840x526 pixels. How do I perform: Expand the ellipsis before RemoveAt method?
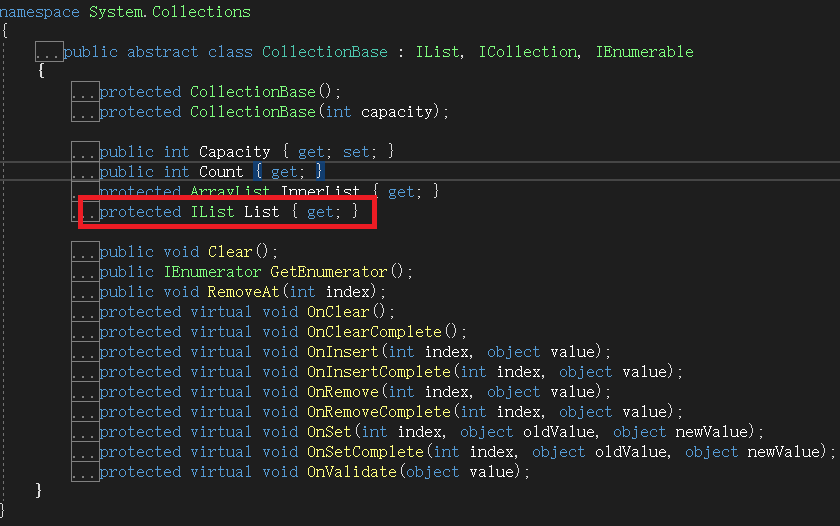[85, 292]
